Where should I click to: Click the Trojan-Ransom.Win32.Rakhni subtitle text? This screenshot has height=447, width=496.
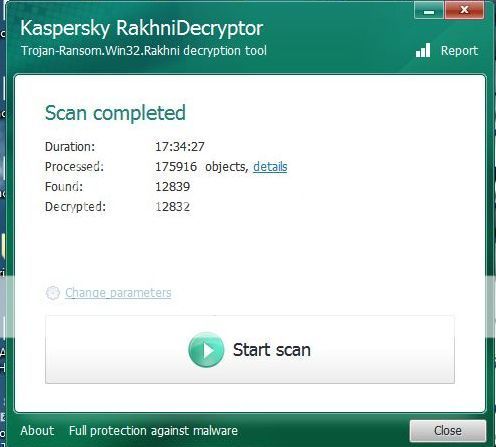coord(144,51)
